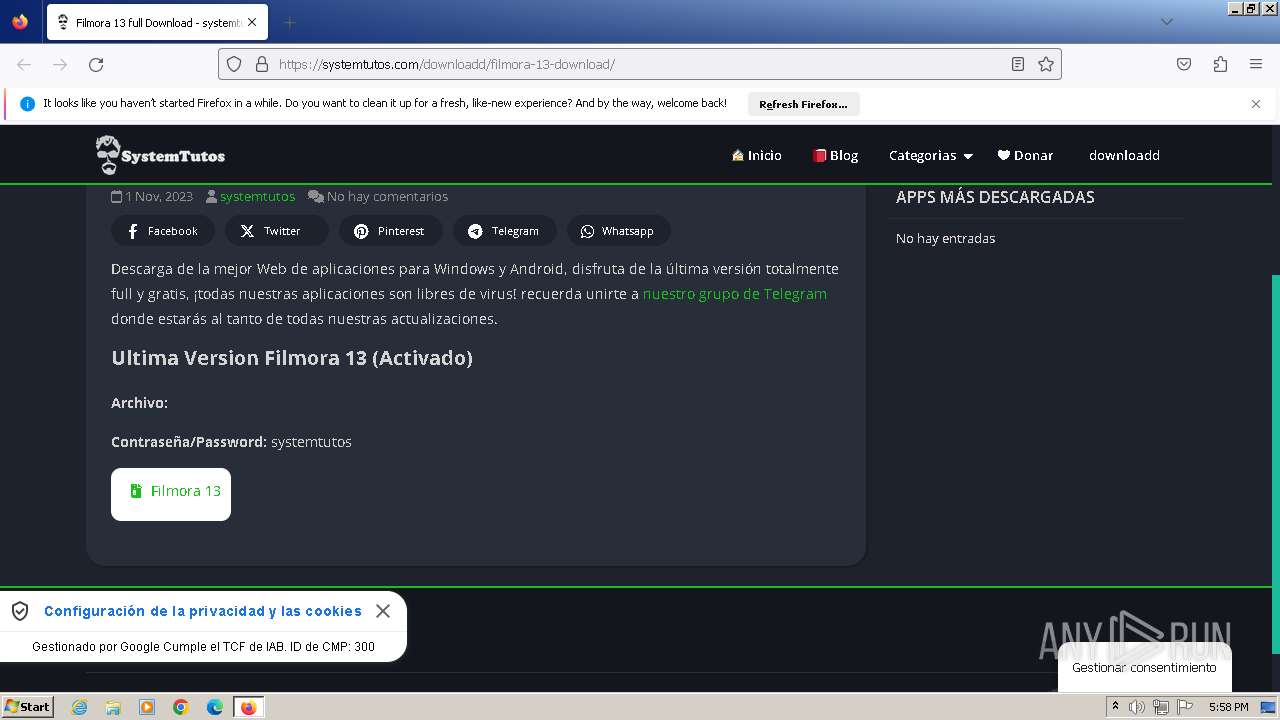1280x720 pixels.
Task: Open the downloadd menu item
Action: click(1124, 155)
